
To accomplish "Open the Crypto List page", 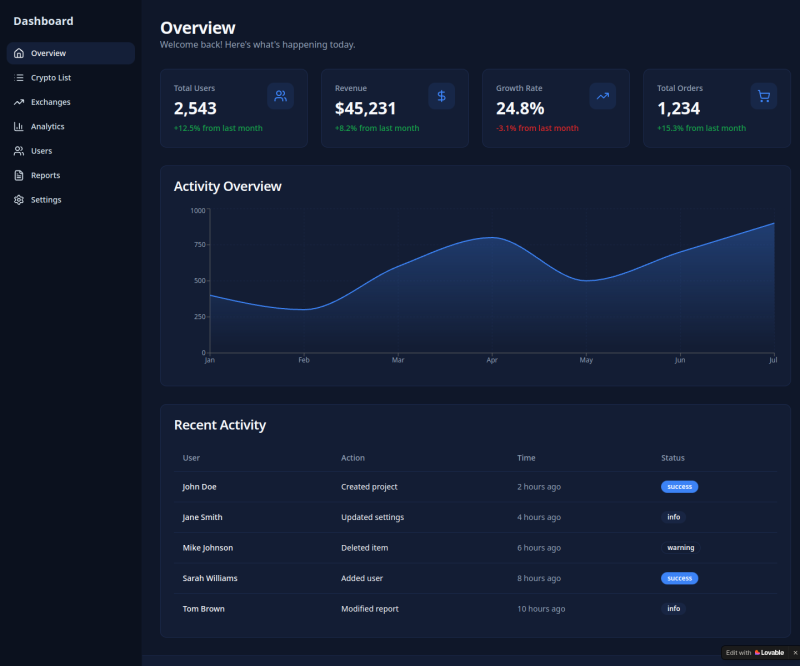I will point(71,78).
